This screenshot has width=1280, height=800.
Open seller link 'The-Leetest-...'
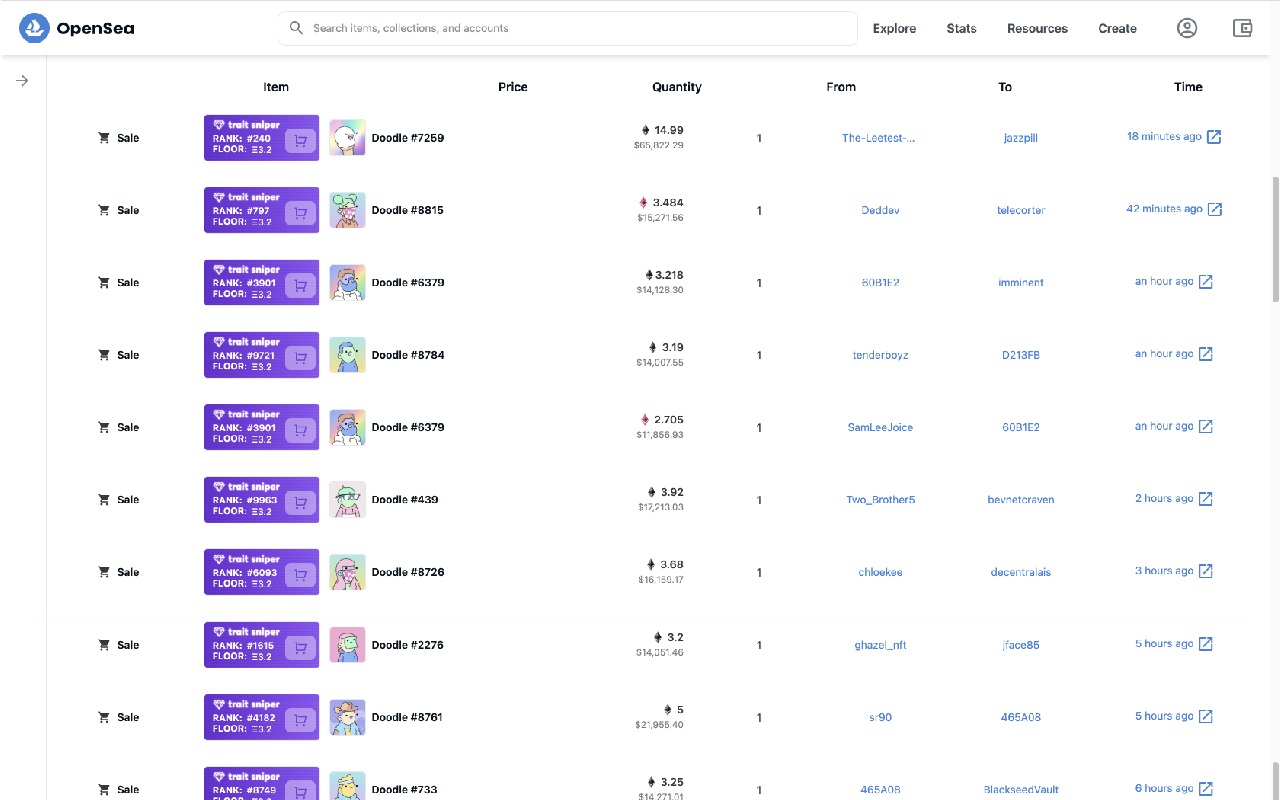[x=880, y=137]
